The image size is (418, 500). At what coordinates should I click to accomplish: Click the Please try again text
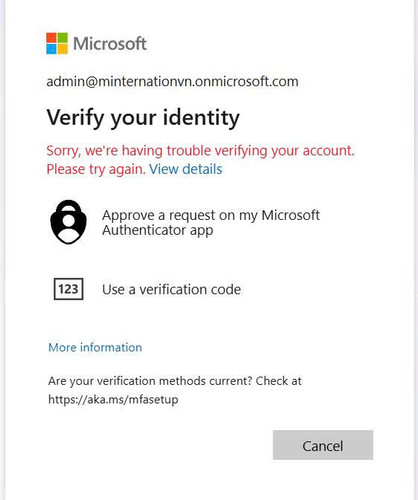click(96, 169)
